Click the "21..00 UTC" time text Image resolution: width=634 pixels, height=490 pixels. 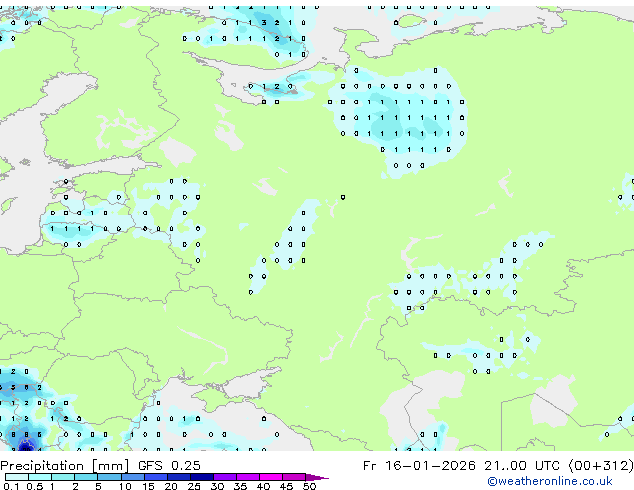pyautogui.click(x=524, y=466)
